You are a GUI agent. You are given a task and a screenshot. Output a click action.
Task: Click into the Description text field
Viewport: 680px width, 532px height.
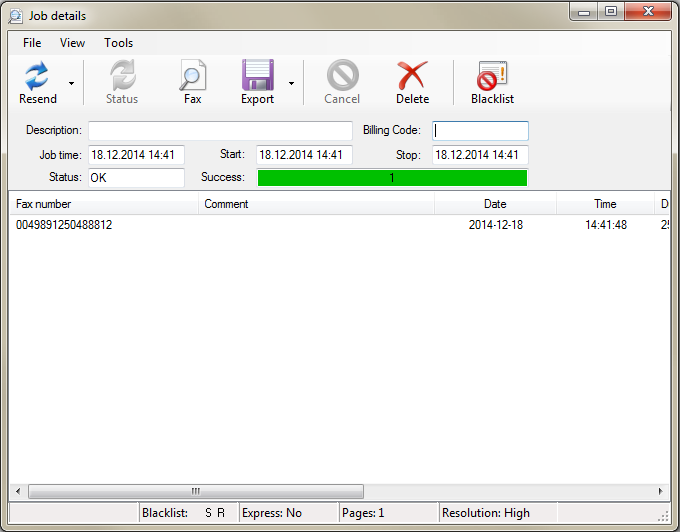tap(220, 131)
